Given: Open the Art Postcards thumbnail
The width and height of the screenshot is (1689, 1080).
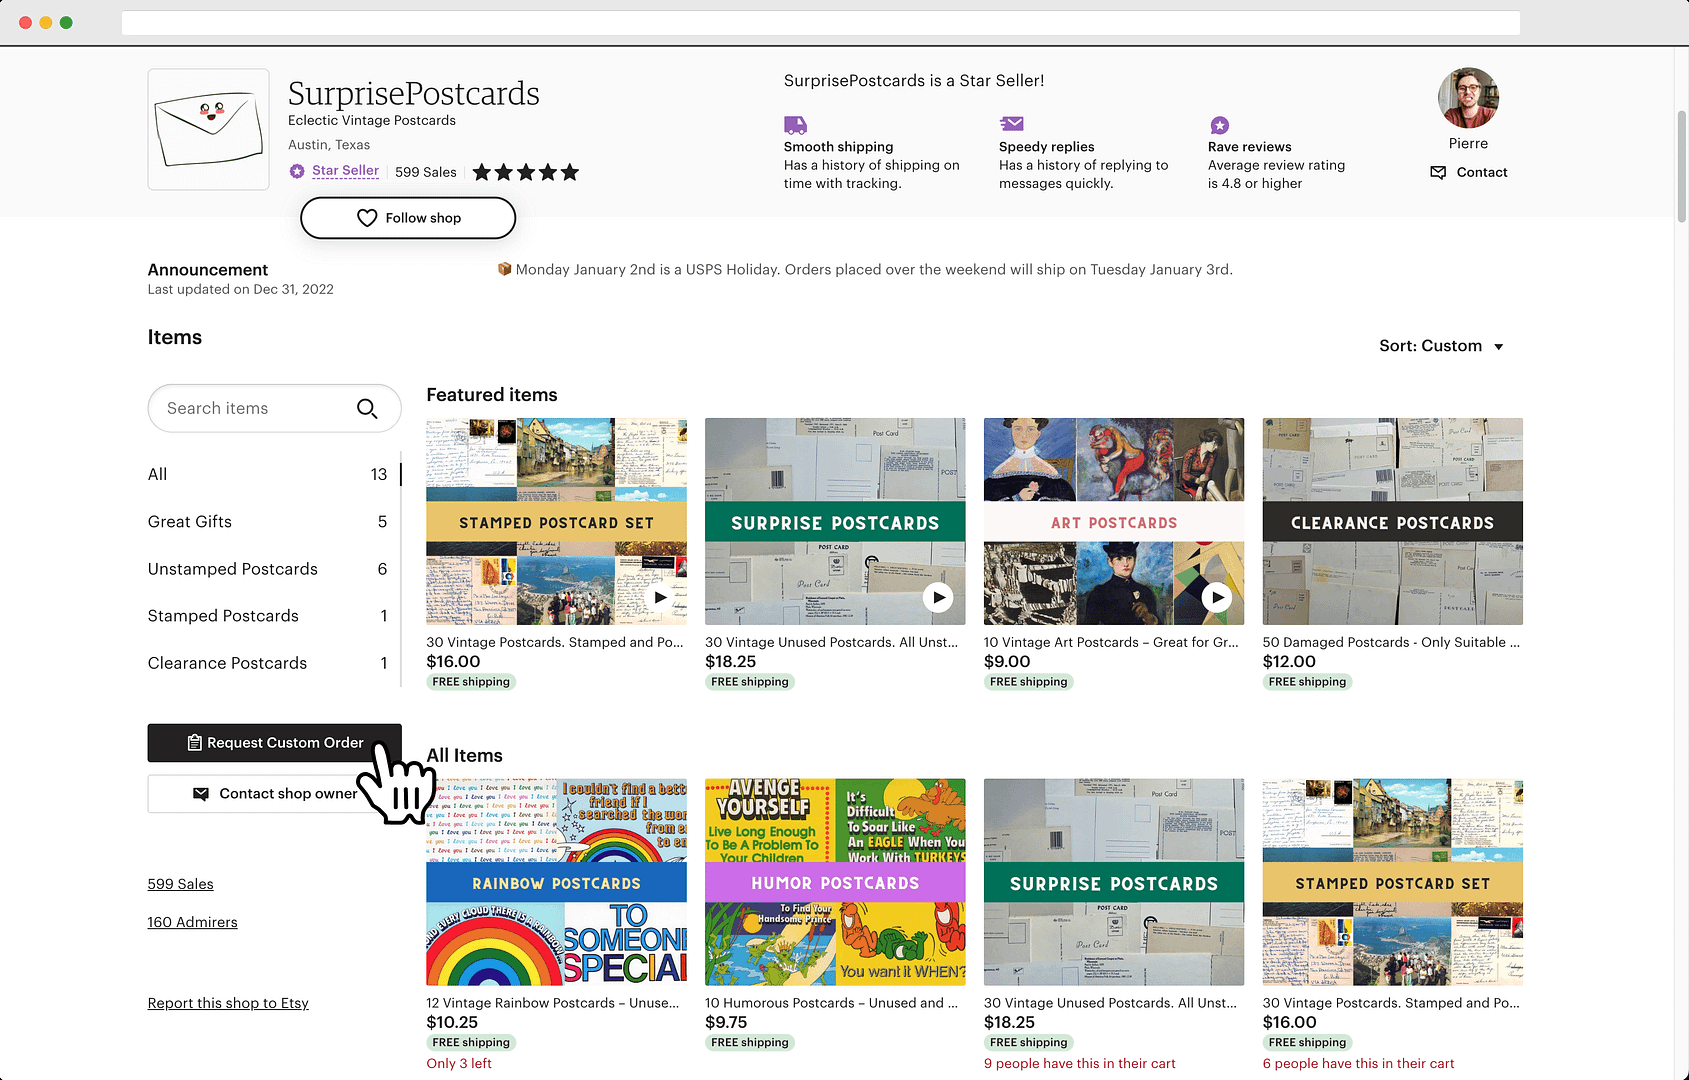Looking at the screenshot, I should pos(1114,522).
